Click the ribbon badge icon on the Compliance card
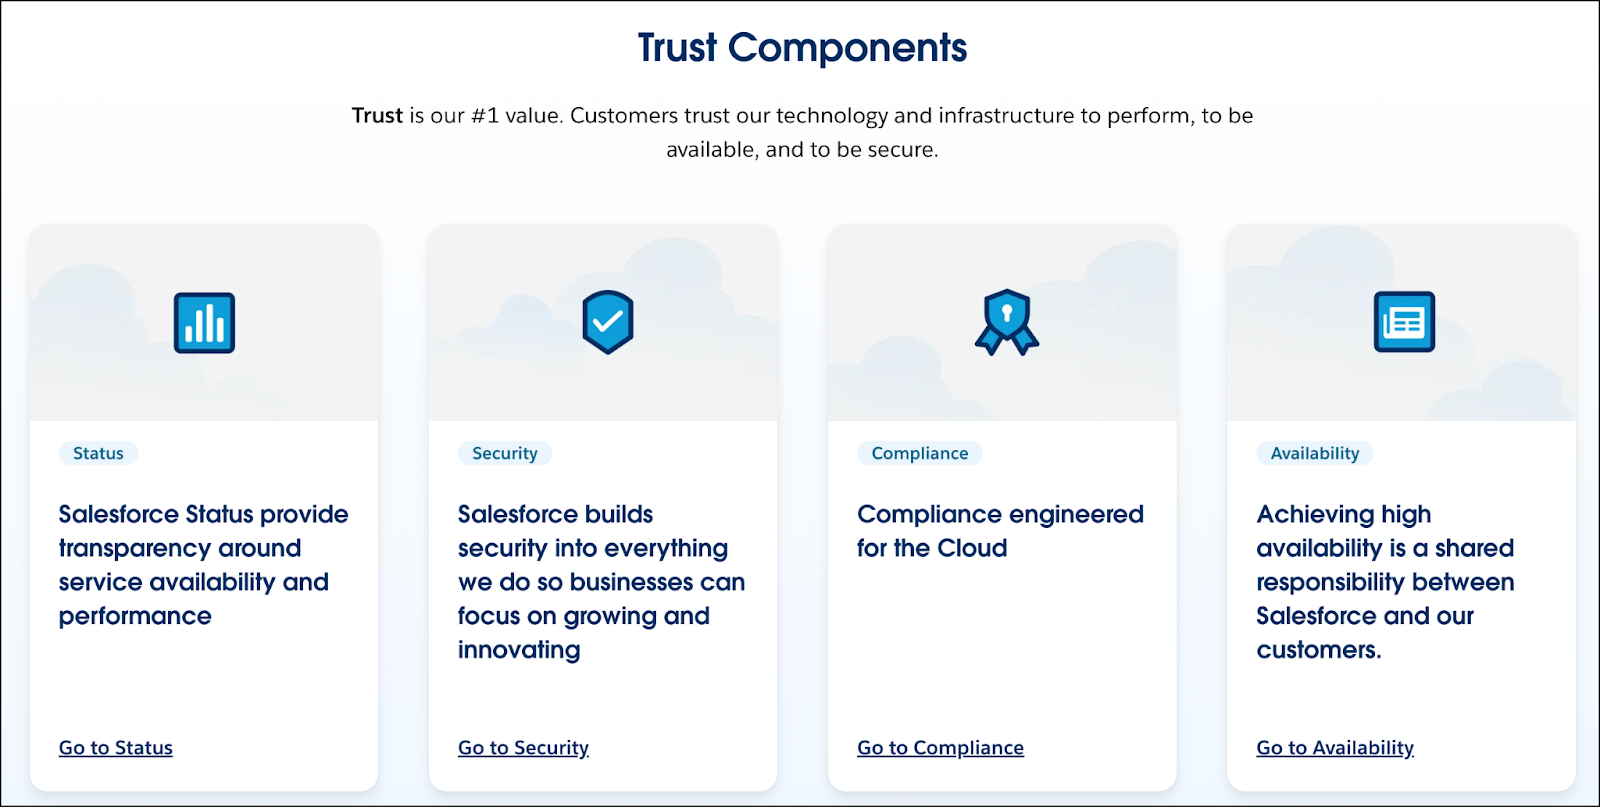Viewport: 1600px width, 807px height. [x=1005, y=322]
